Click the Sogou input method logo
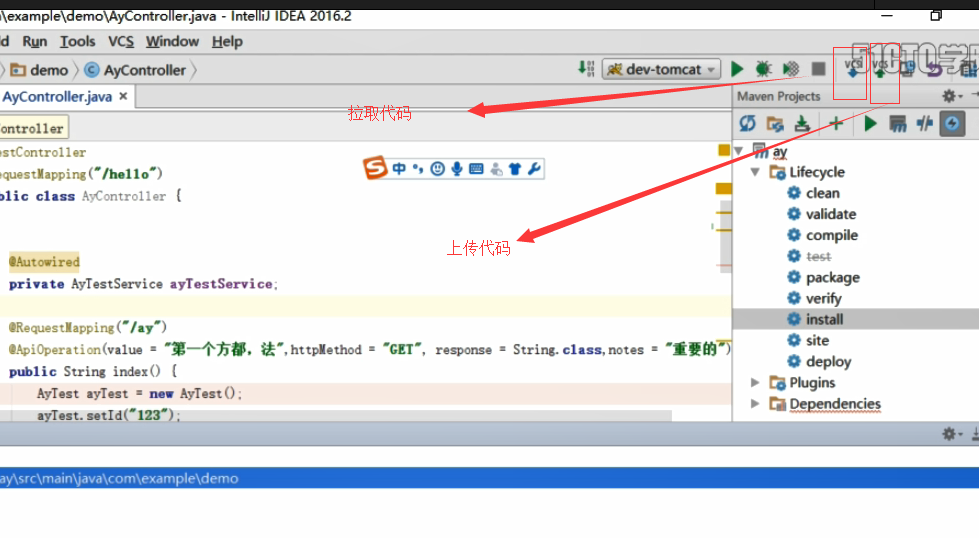 click(x=375, y=167)
